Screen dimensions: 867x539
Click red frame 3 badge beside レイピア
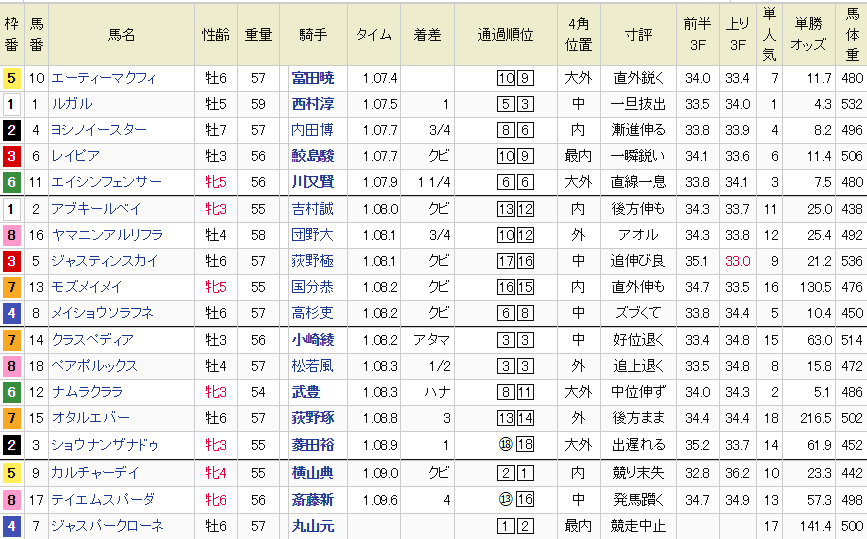(11, 156)
